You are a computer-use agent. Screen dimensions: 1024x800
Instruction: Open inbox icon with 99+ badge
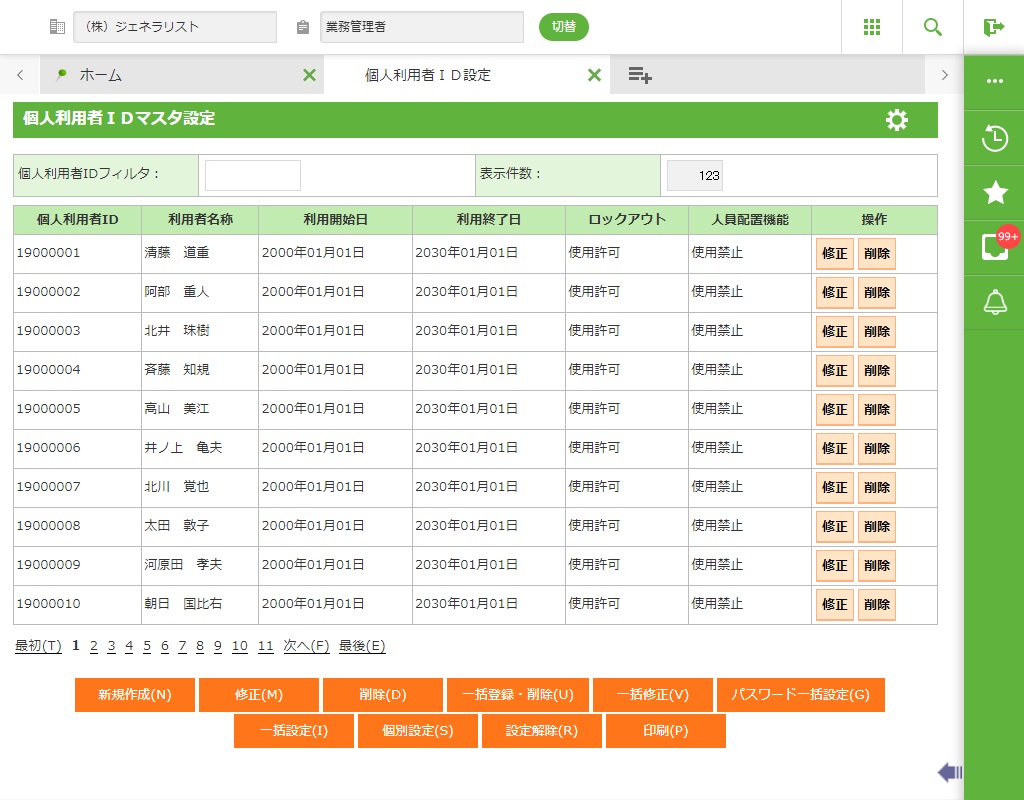point(994,248)
